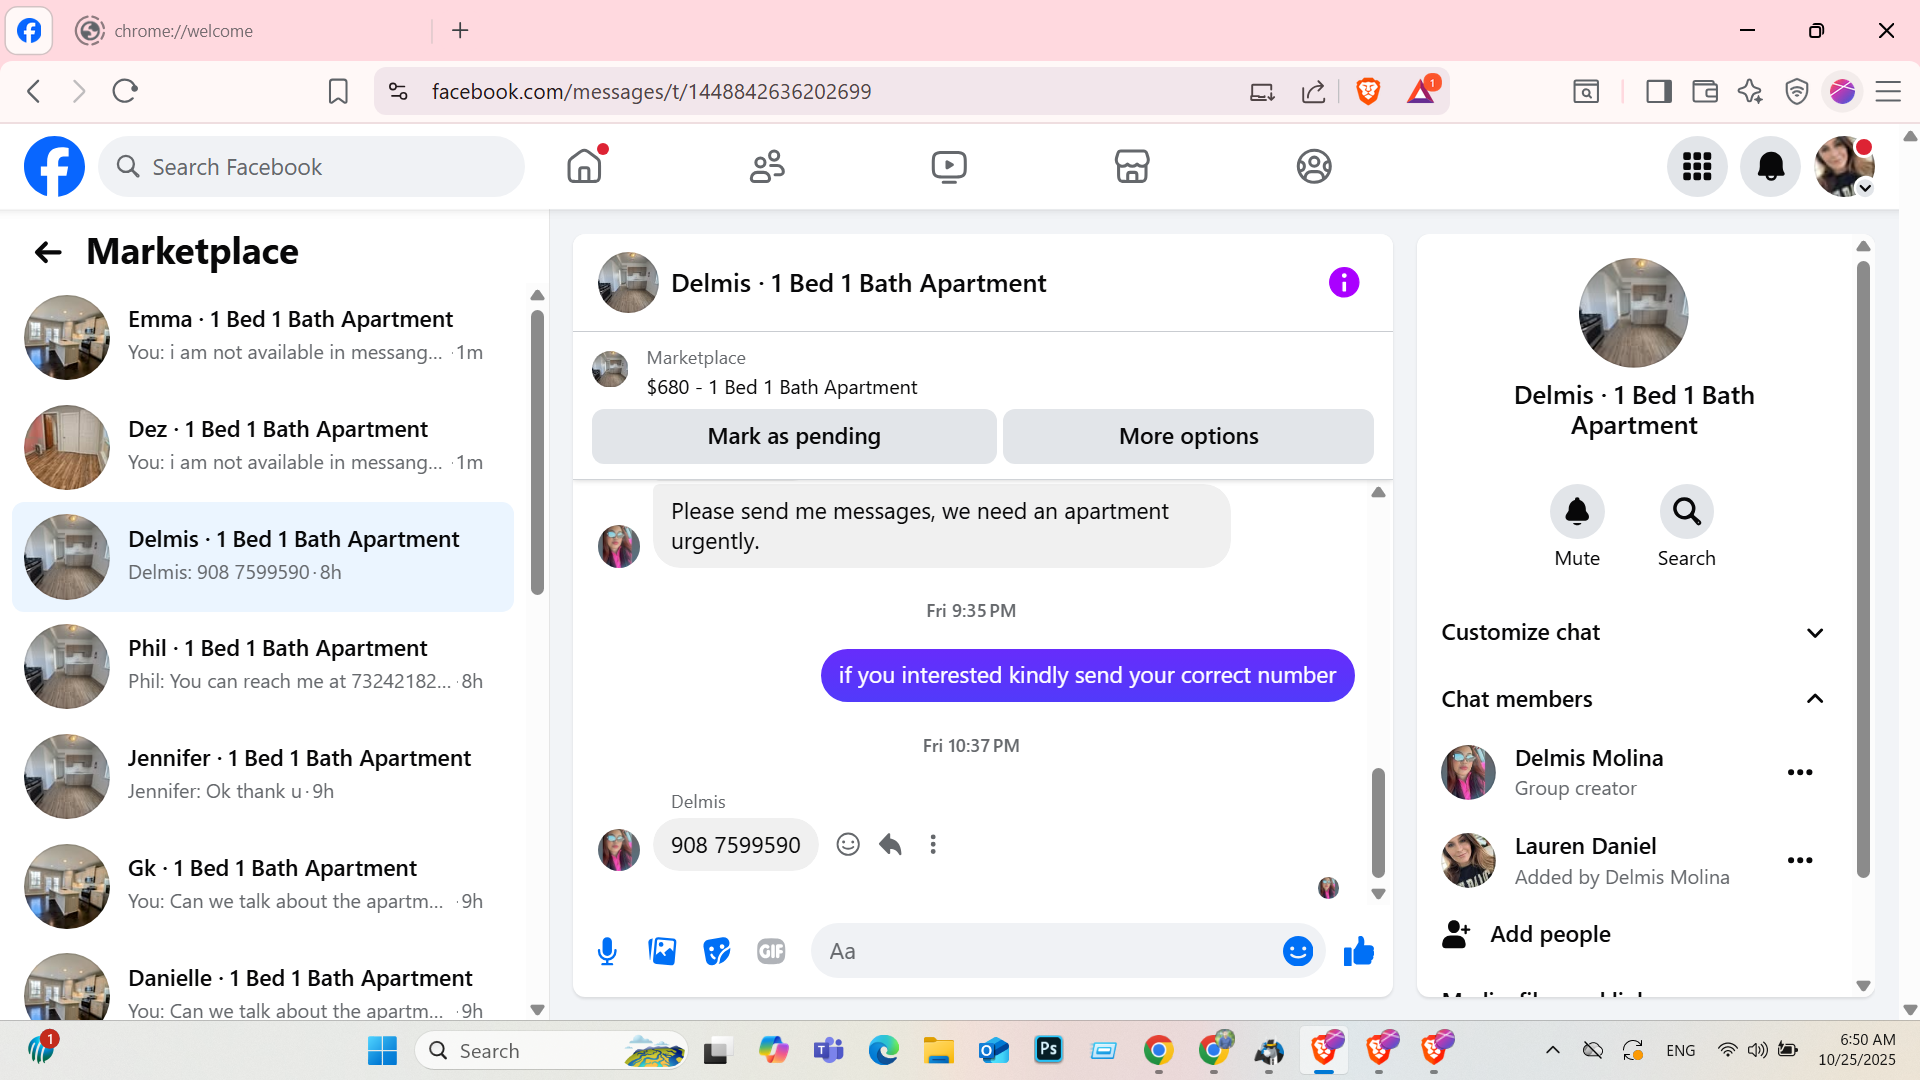Screen dimensions: 1920x1080
Task: Click the chat messages scrollbar thumb
Action: point(1378,822)
